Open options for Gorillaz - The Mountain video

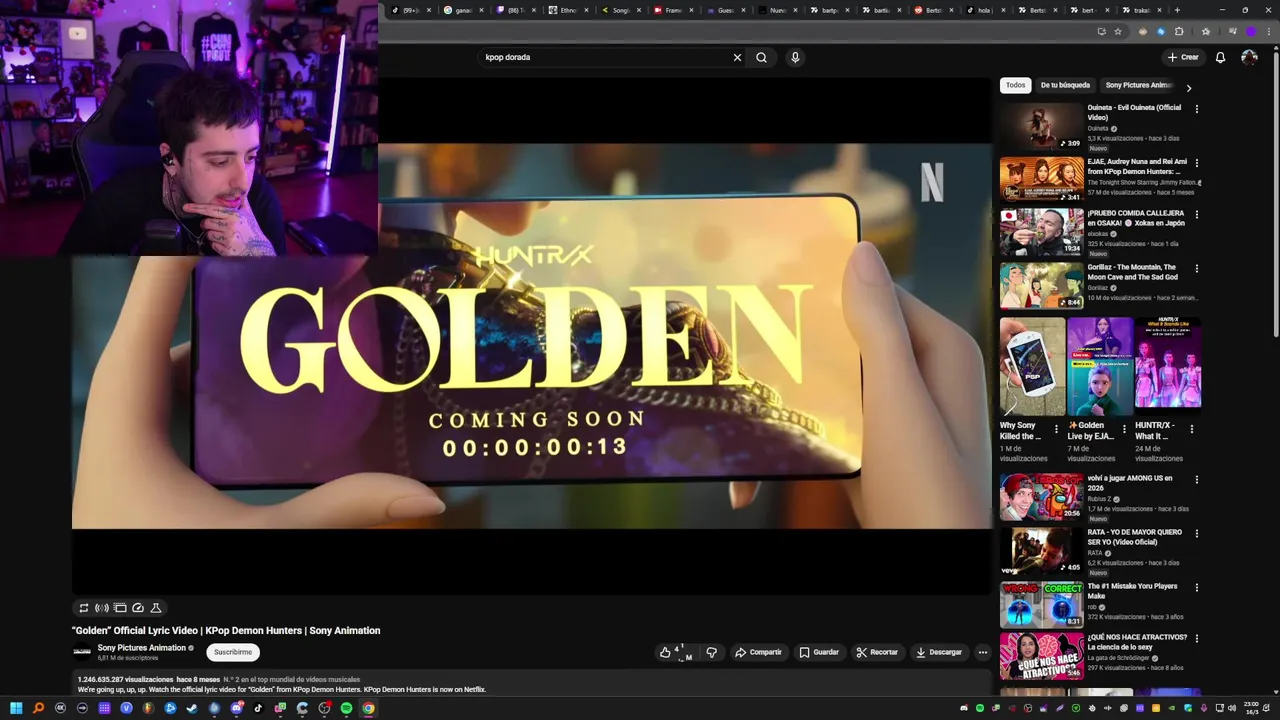1197,268
